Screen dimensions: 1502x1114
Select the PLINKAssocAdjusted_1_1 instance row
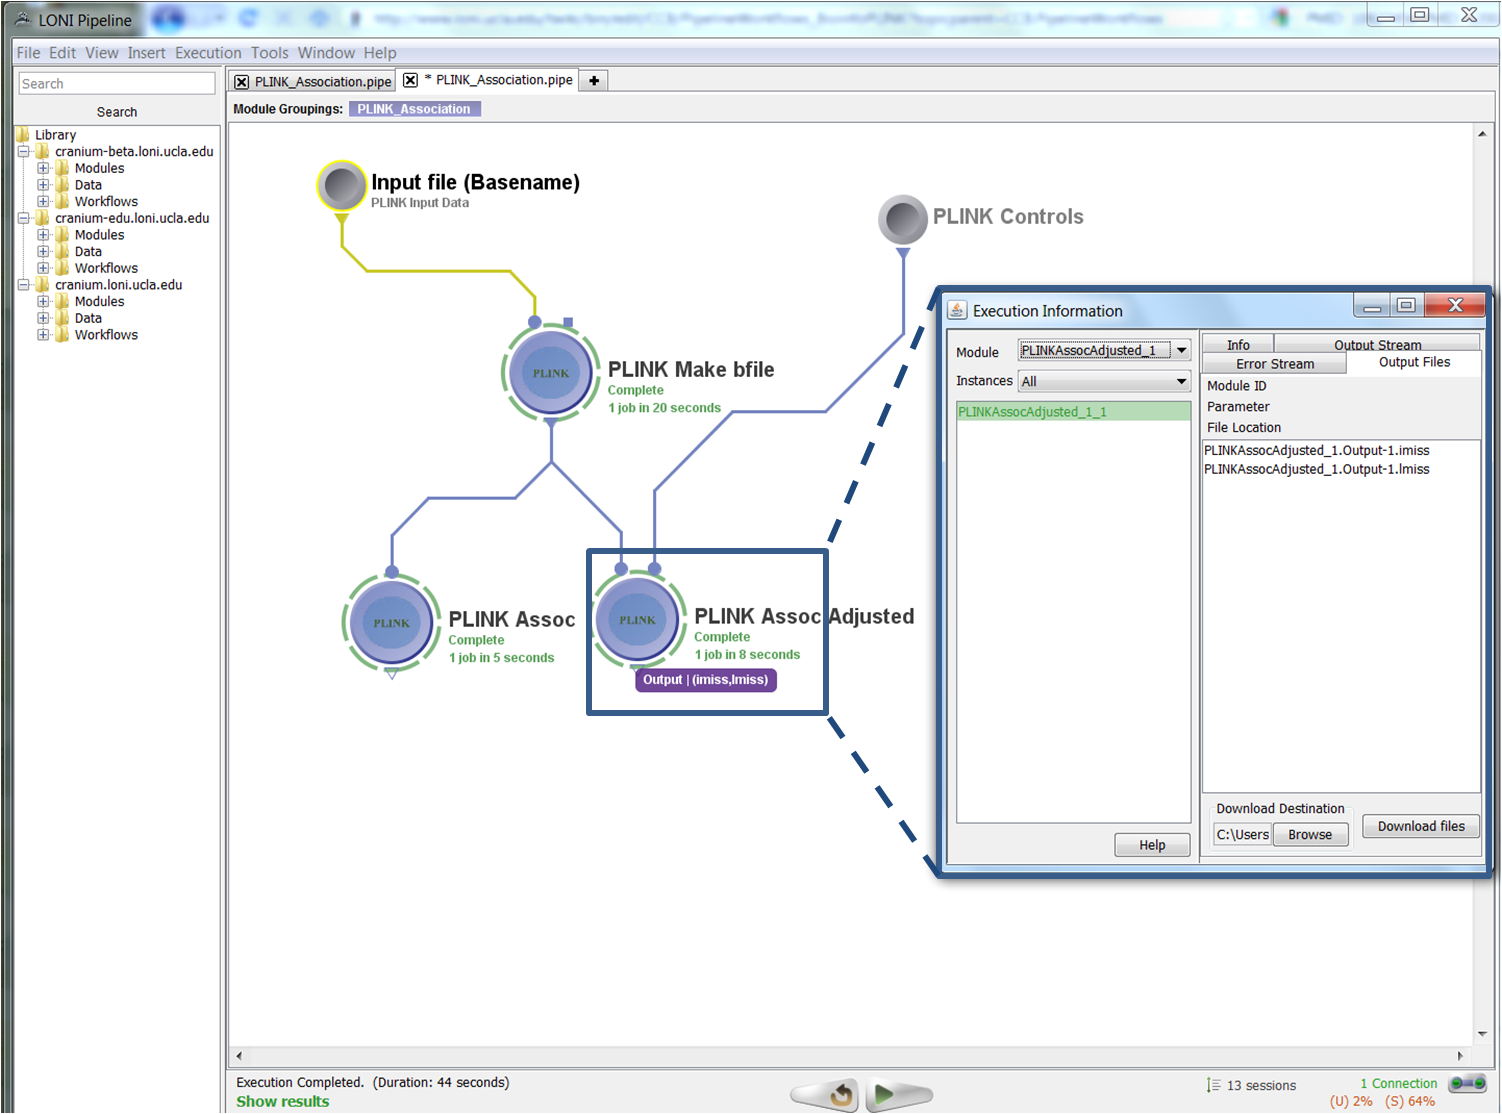pyautogui.click(x=1073, y=411)
